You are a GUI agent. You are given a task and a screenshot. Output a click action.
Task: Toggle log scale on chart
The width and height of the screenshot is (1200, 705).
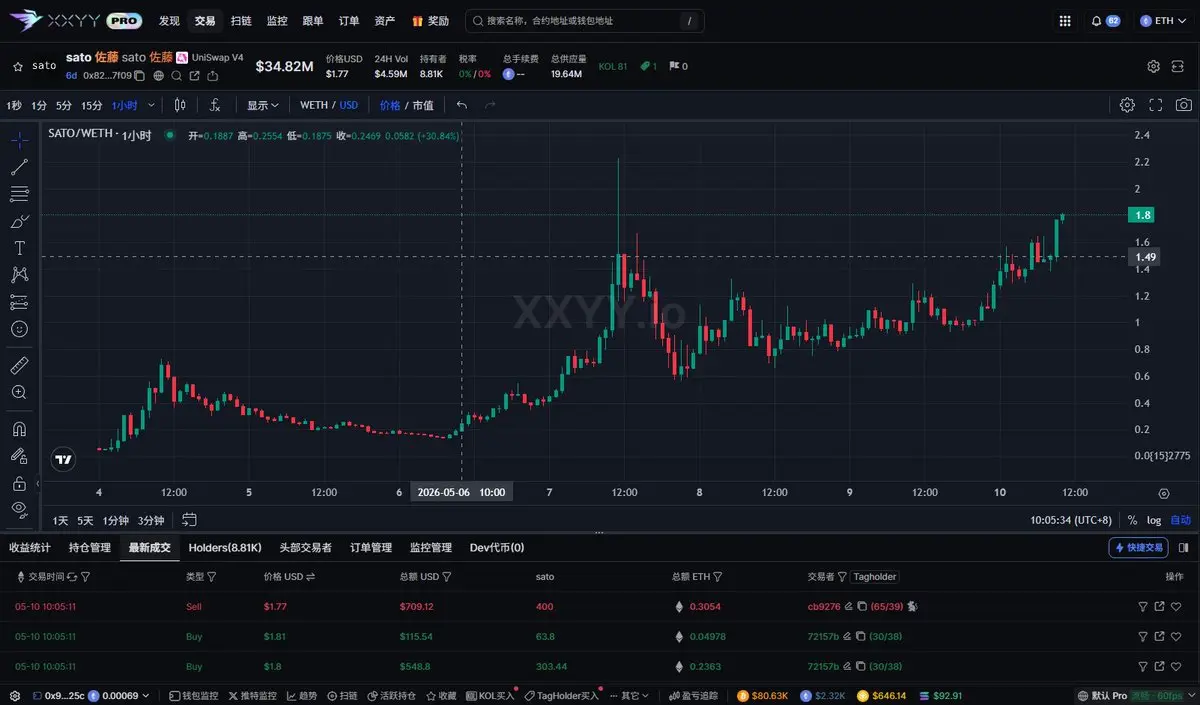1154,520
